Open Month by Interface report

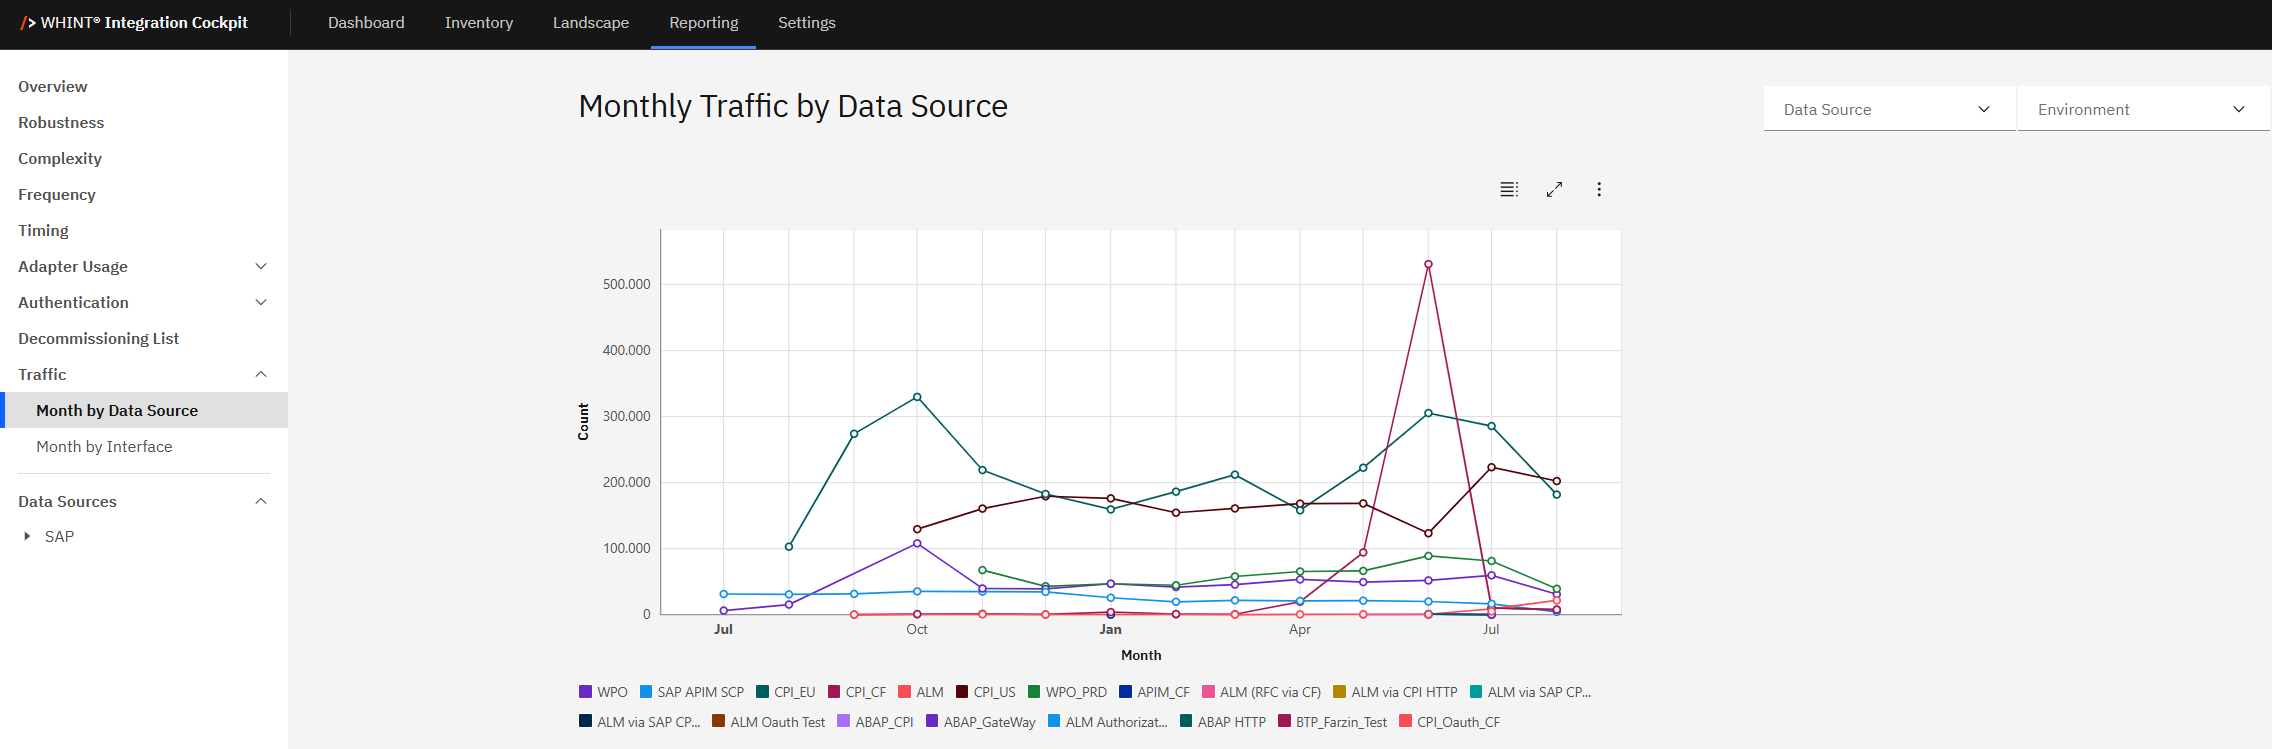pyautogui.click(x=104, y=447)
